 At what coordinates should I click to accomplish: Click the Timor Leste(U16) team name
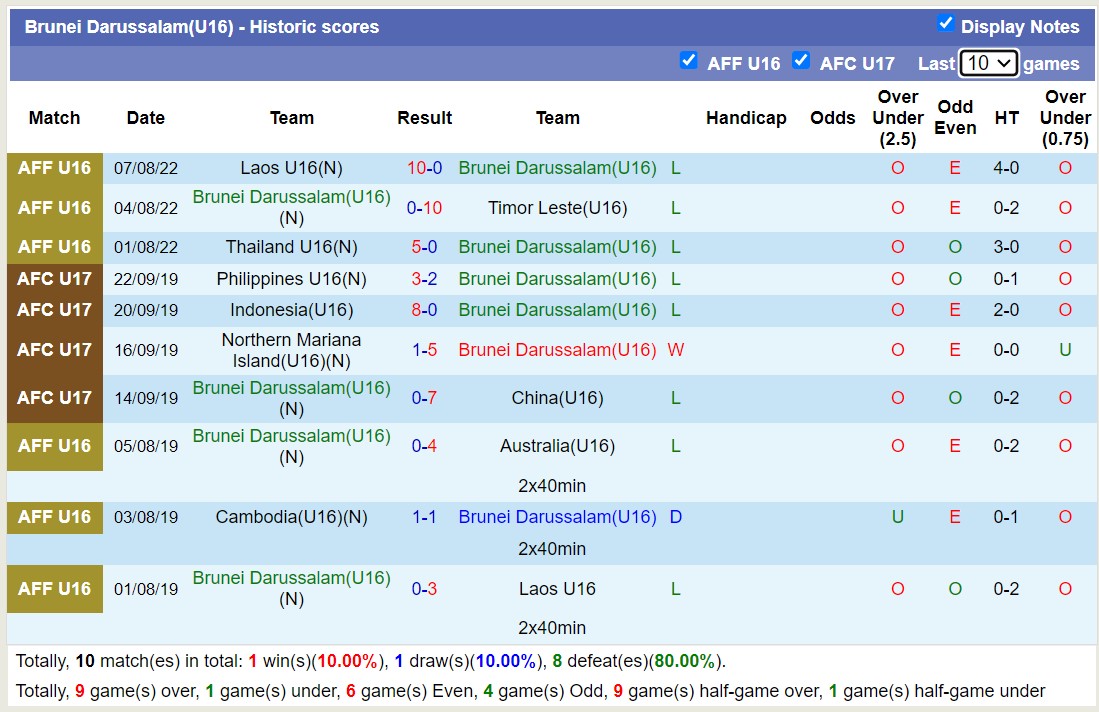[x=557, y=208]
